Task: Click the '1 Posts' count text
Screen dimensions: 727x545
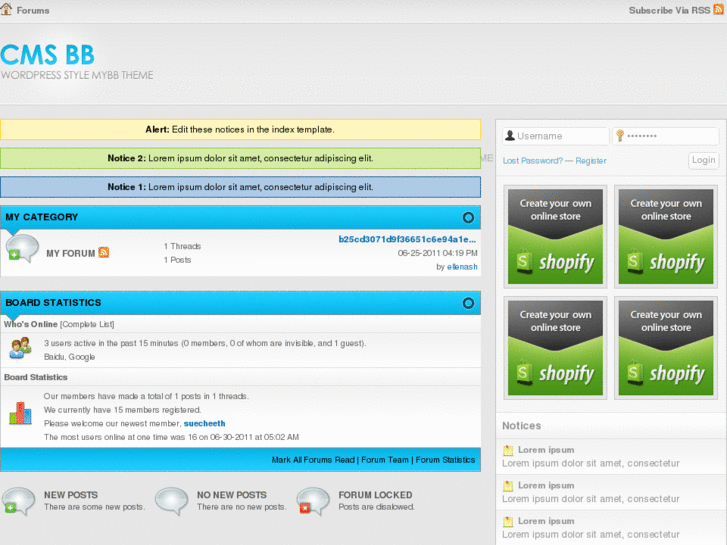Action: point(177,260)
